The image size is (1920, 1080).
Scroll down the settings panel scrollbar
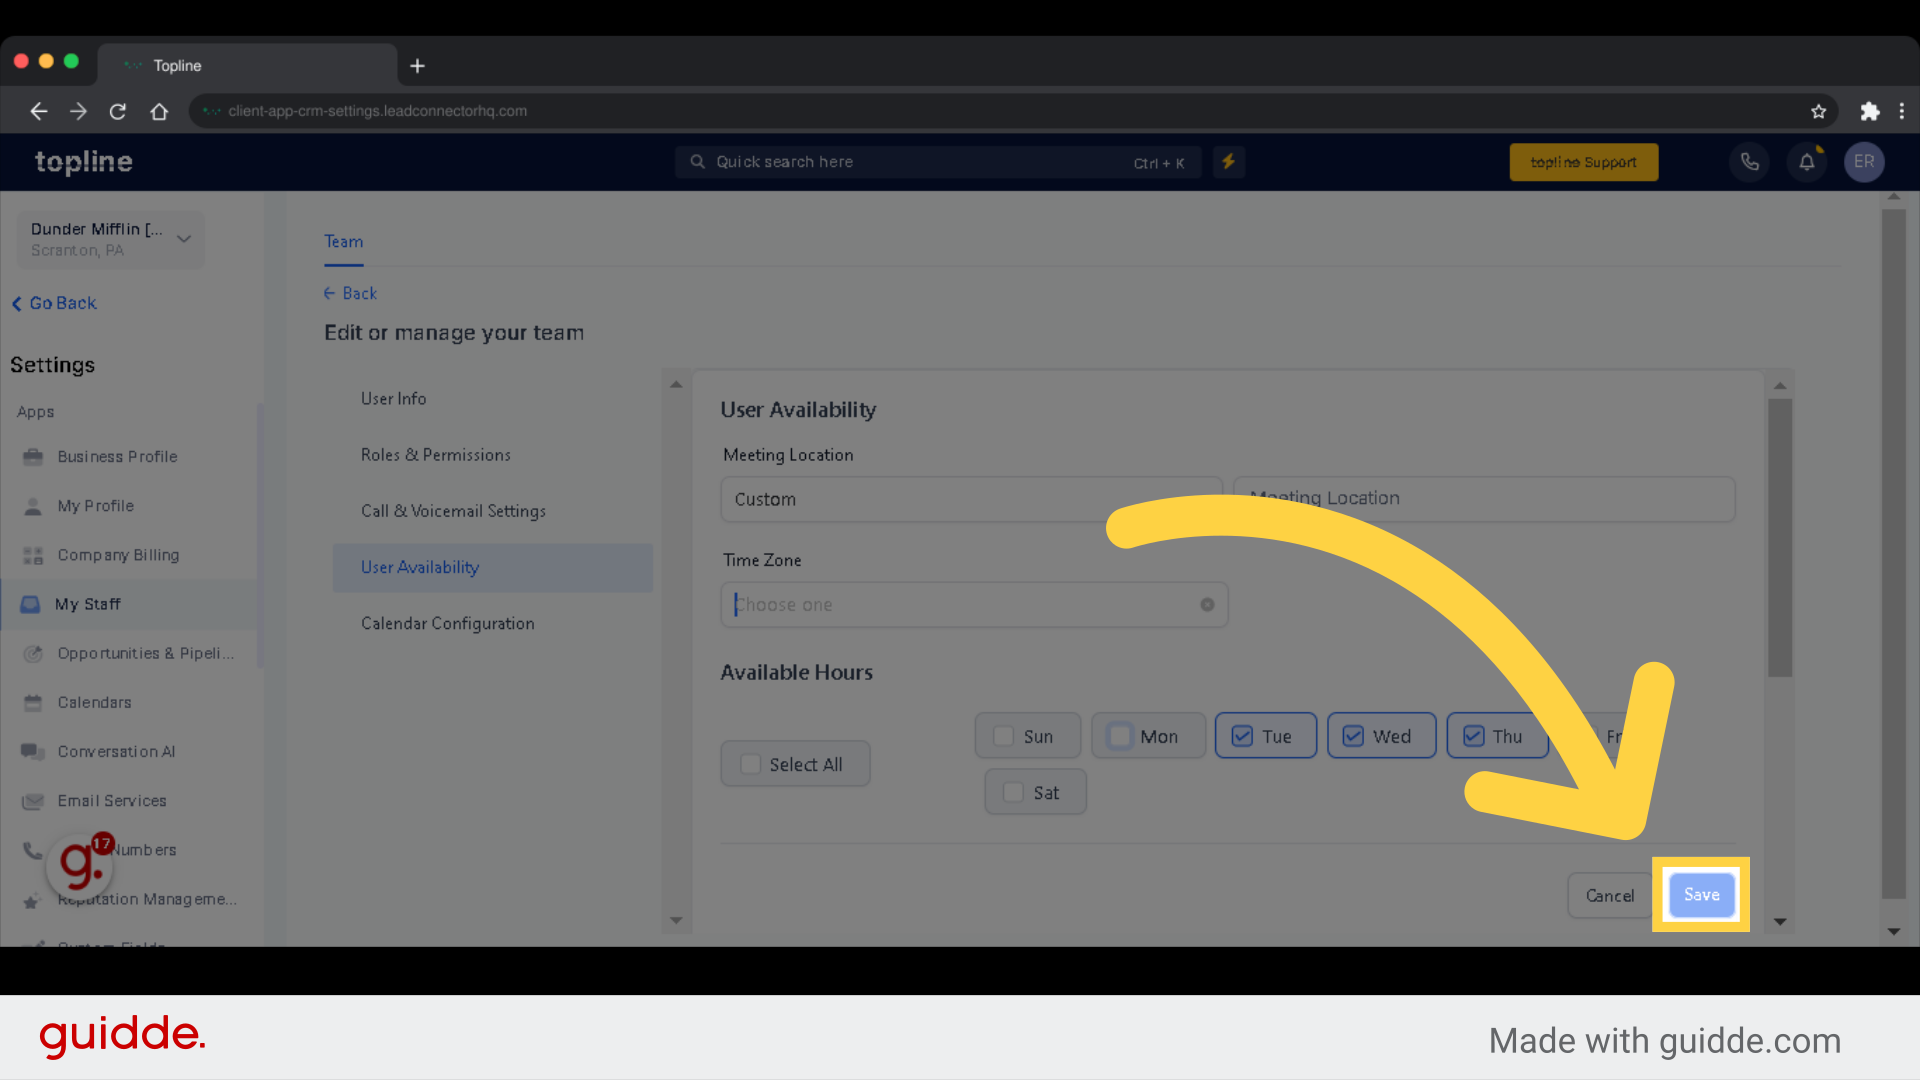1780,920
